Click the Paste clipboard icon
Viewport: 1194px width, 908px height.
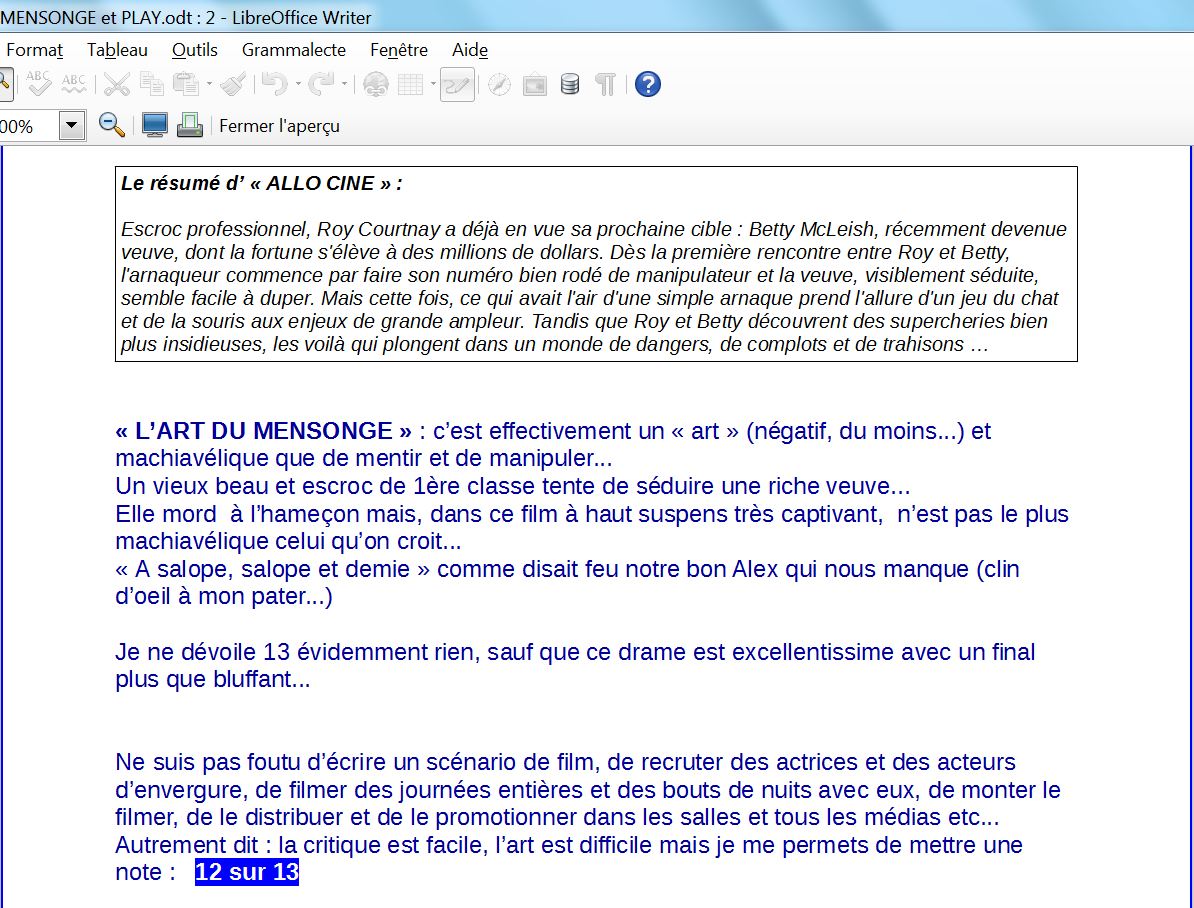click(186, 84)
